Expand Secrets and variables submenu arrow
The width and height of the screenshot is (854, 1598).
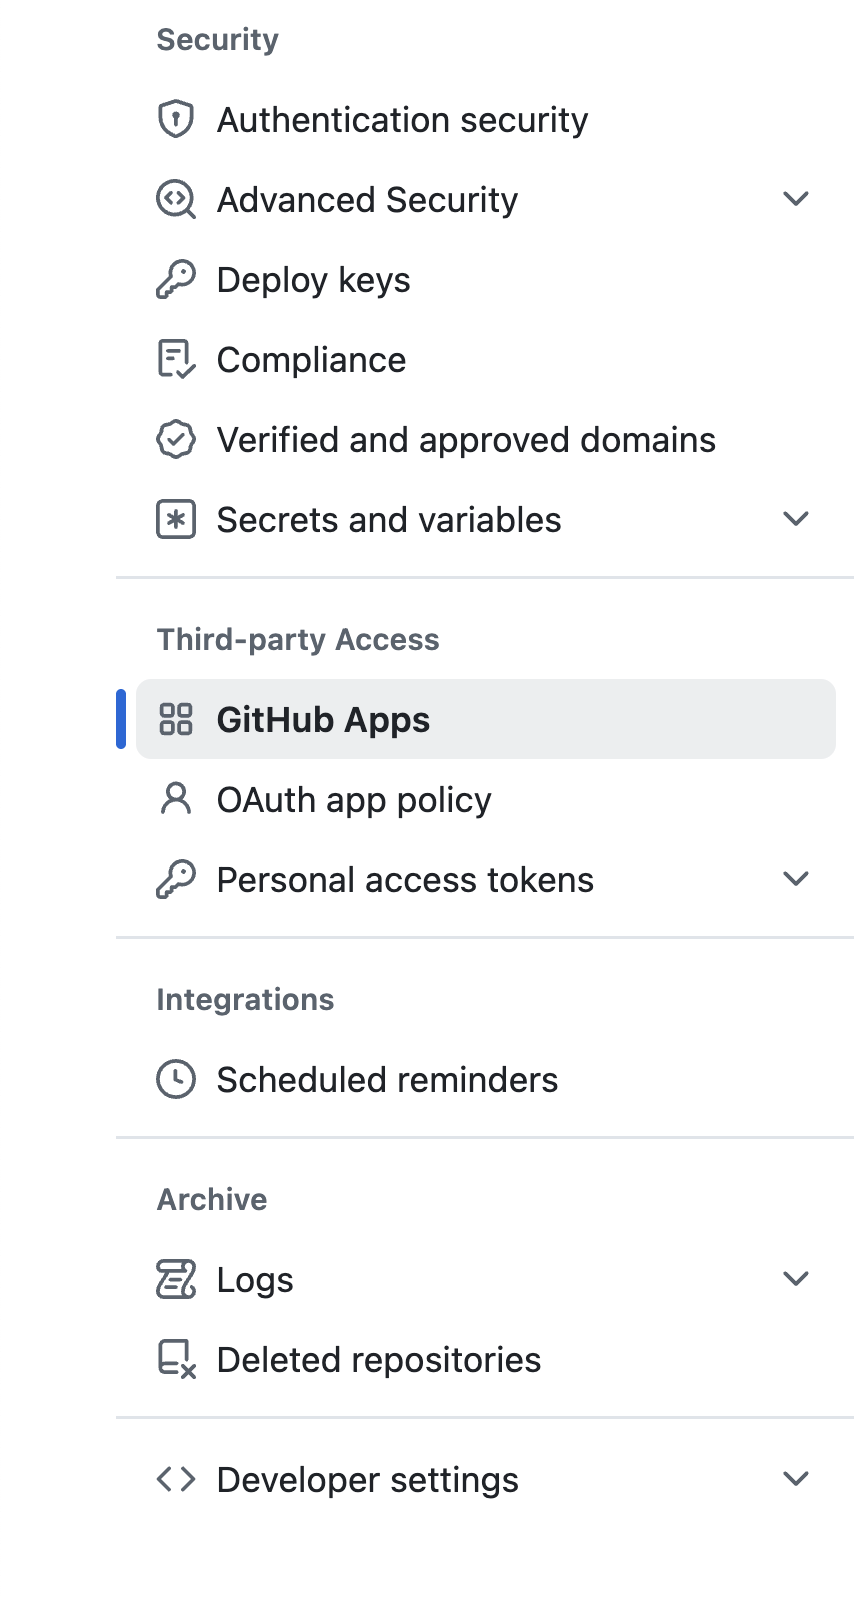click(795, 519)
